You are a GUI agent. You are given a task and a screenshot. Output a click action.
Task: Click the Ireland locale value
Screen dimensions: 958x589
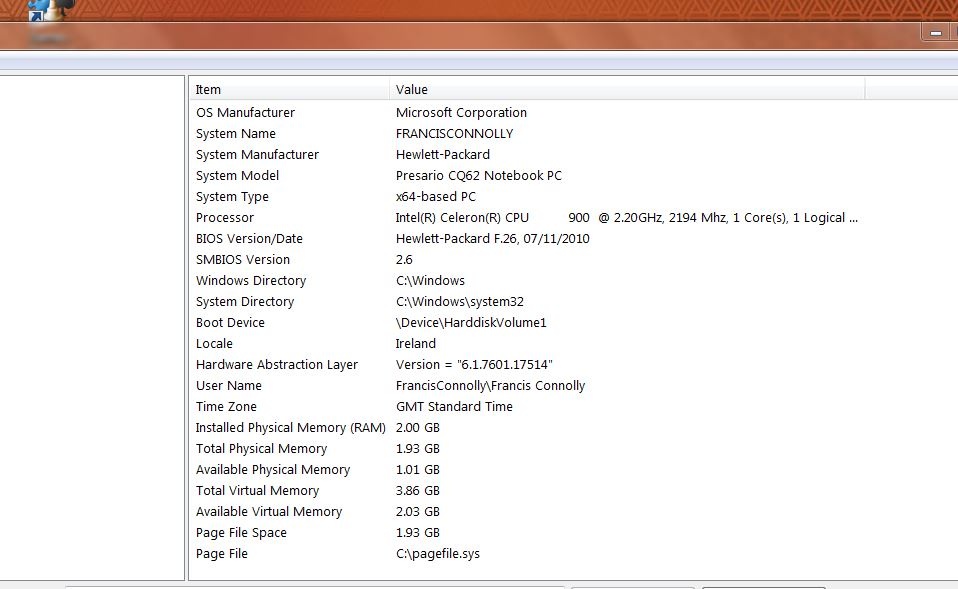415,343
